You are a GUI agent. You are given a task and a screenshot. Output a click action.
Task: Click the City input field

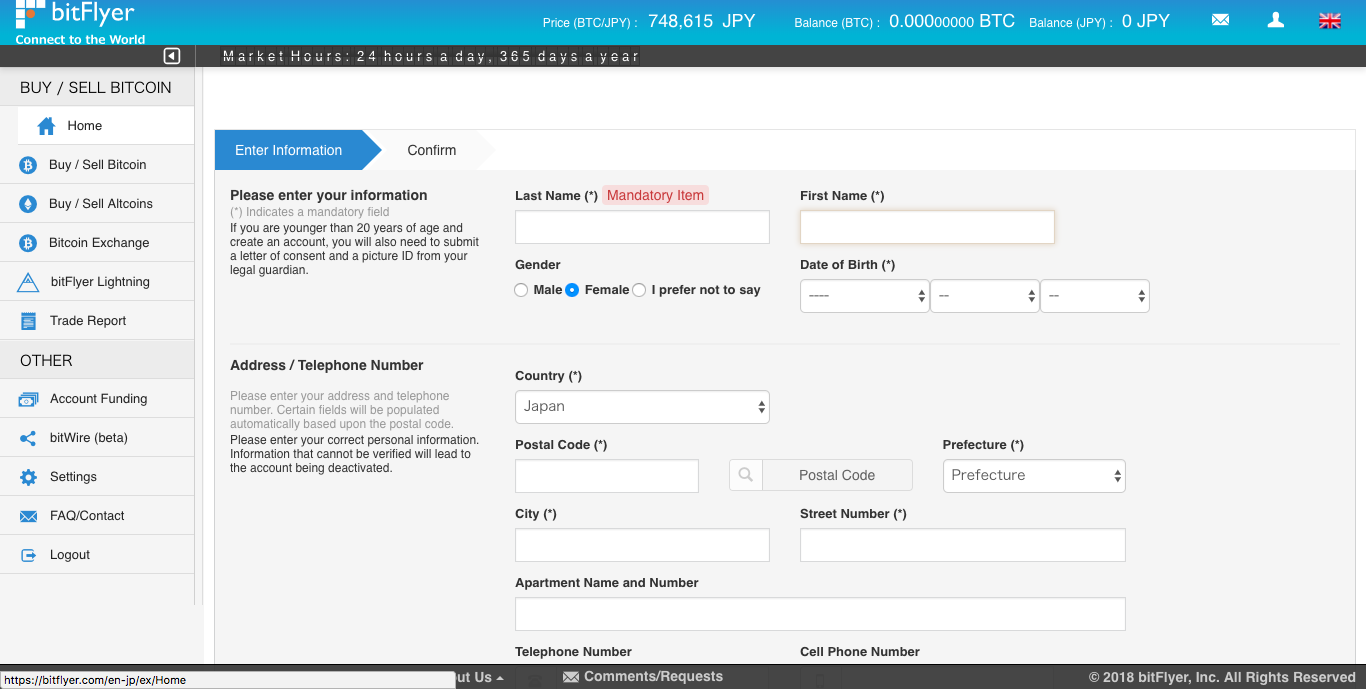[x=642, y=545]
